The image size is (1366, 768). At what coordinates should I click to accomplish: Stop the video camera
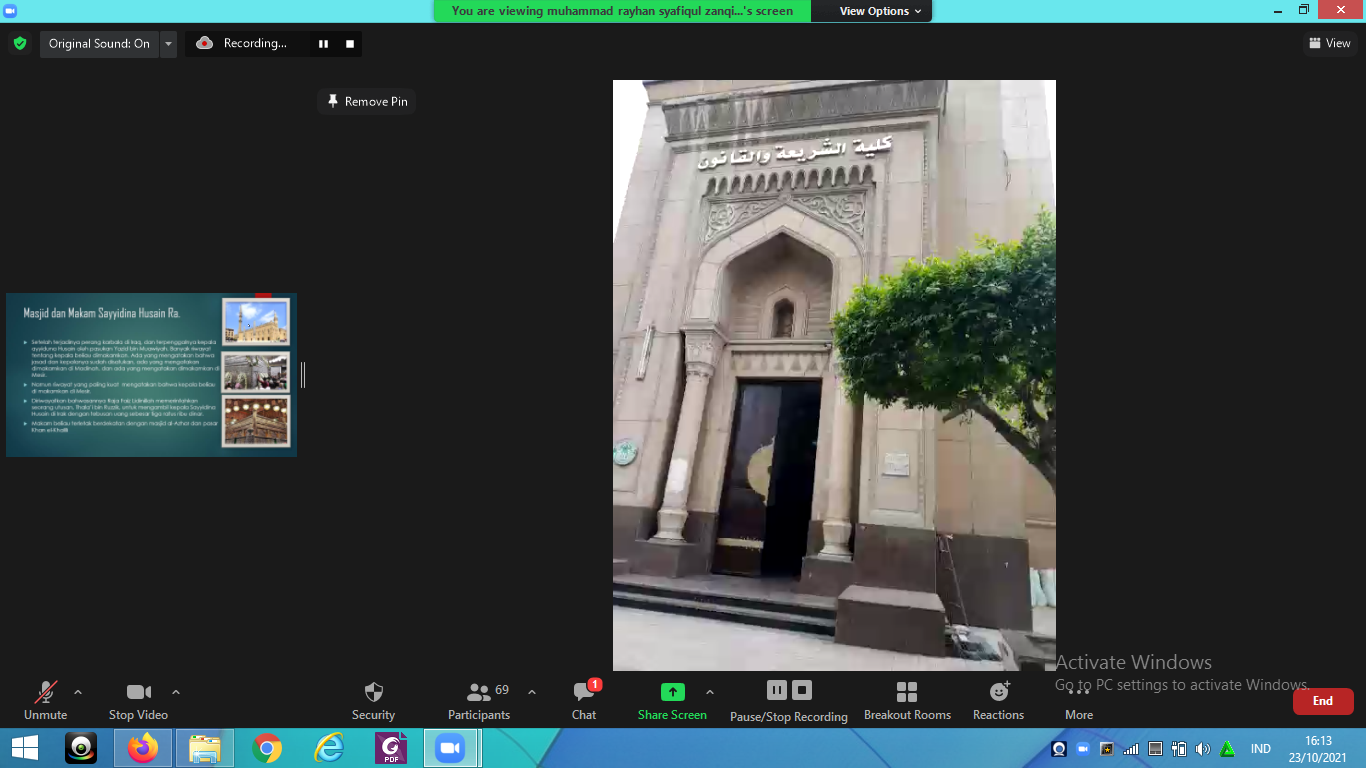(x=138, y=692)
